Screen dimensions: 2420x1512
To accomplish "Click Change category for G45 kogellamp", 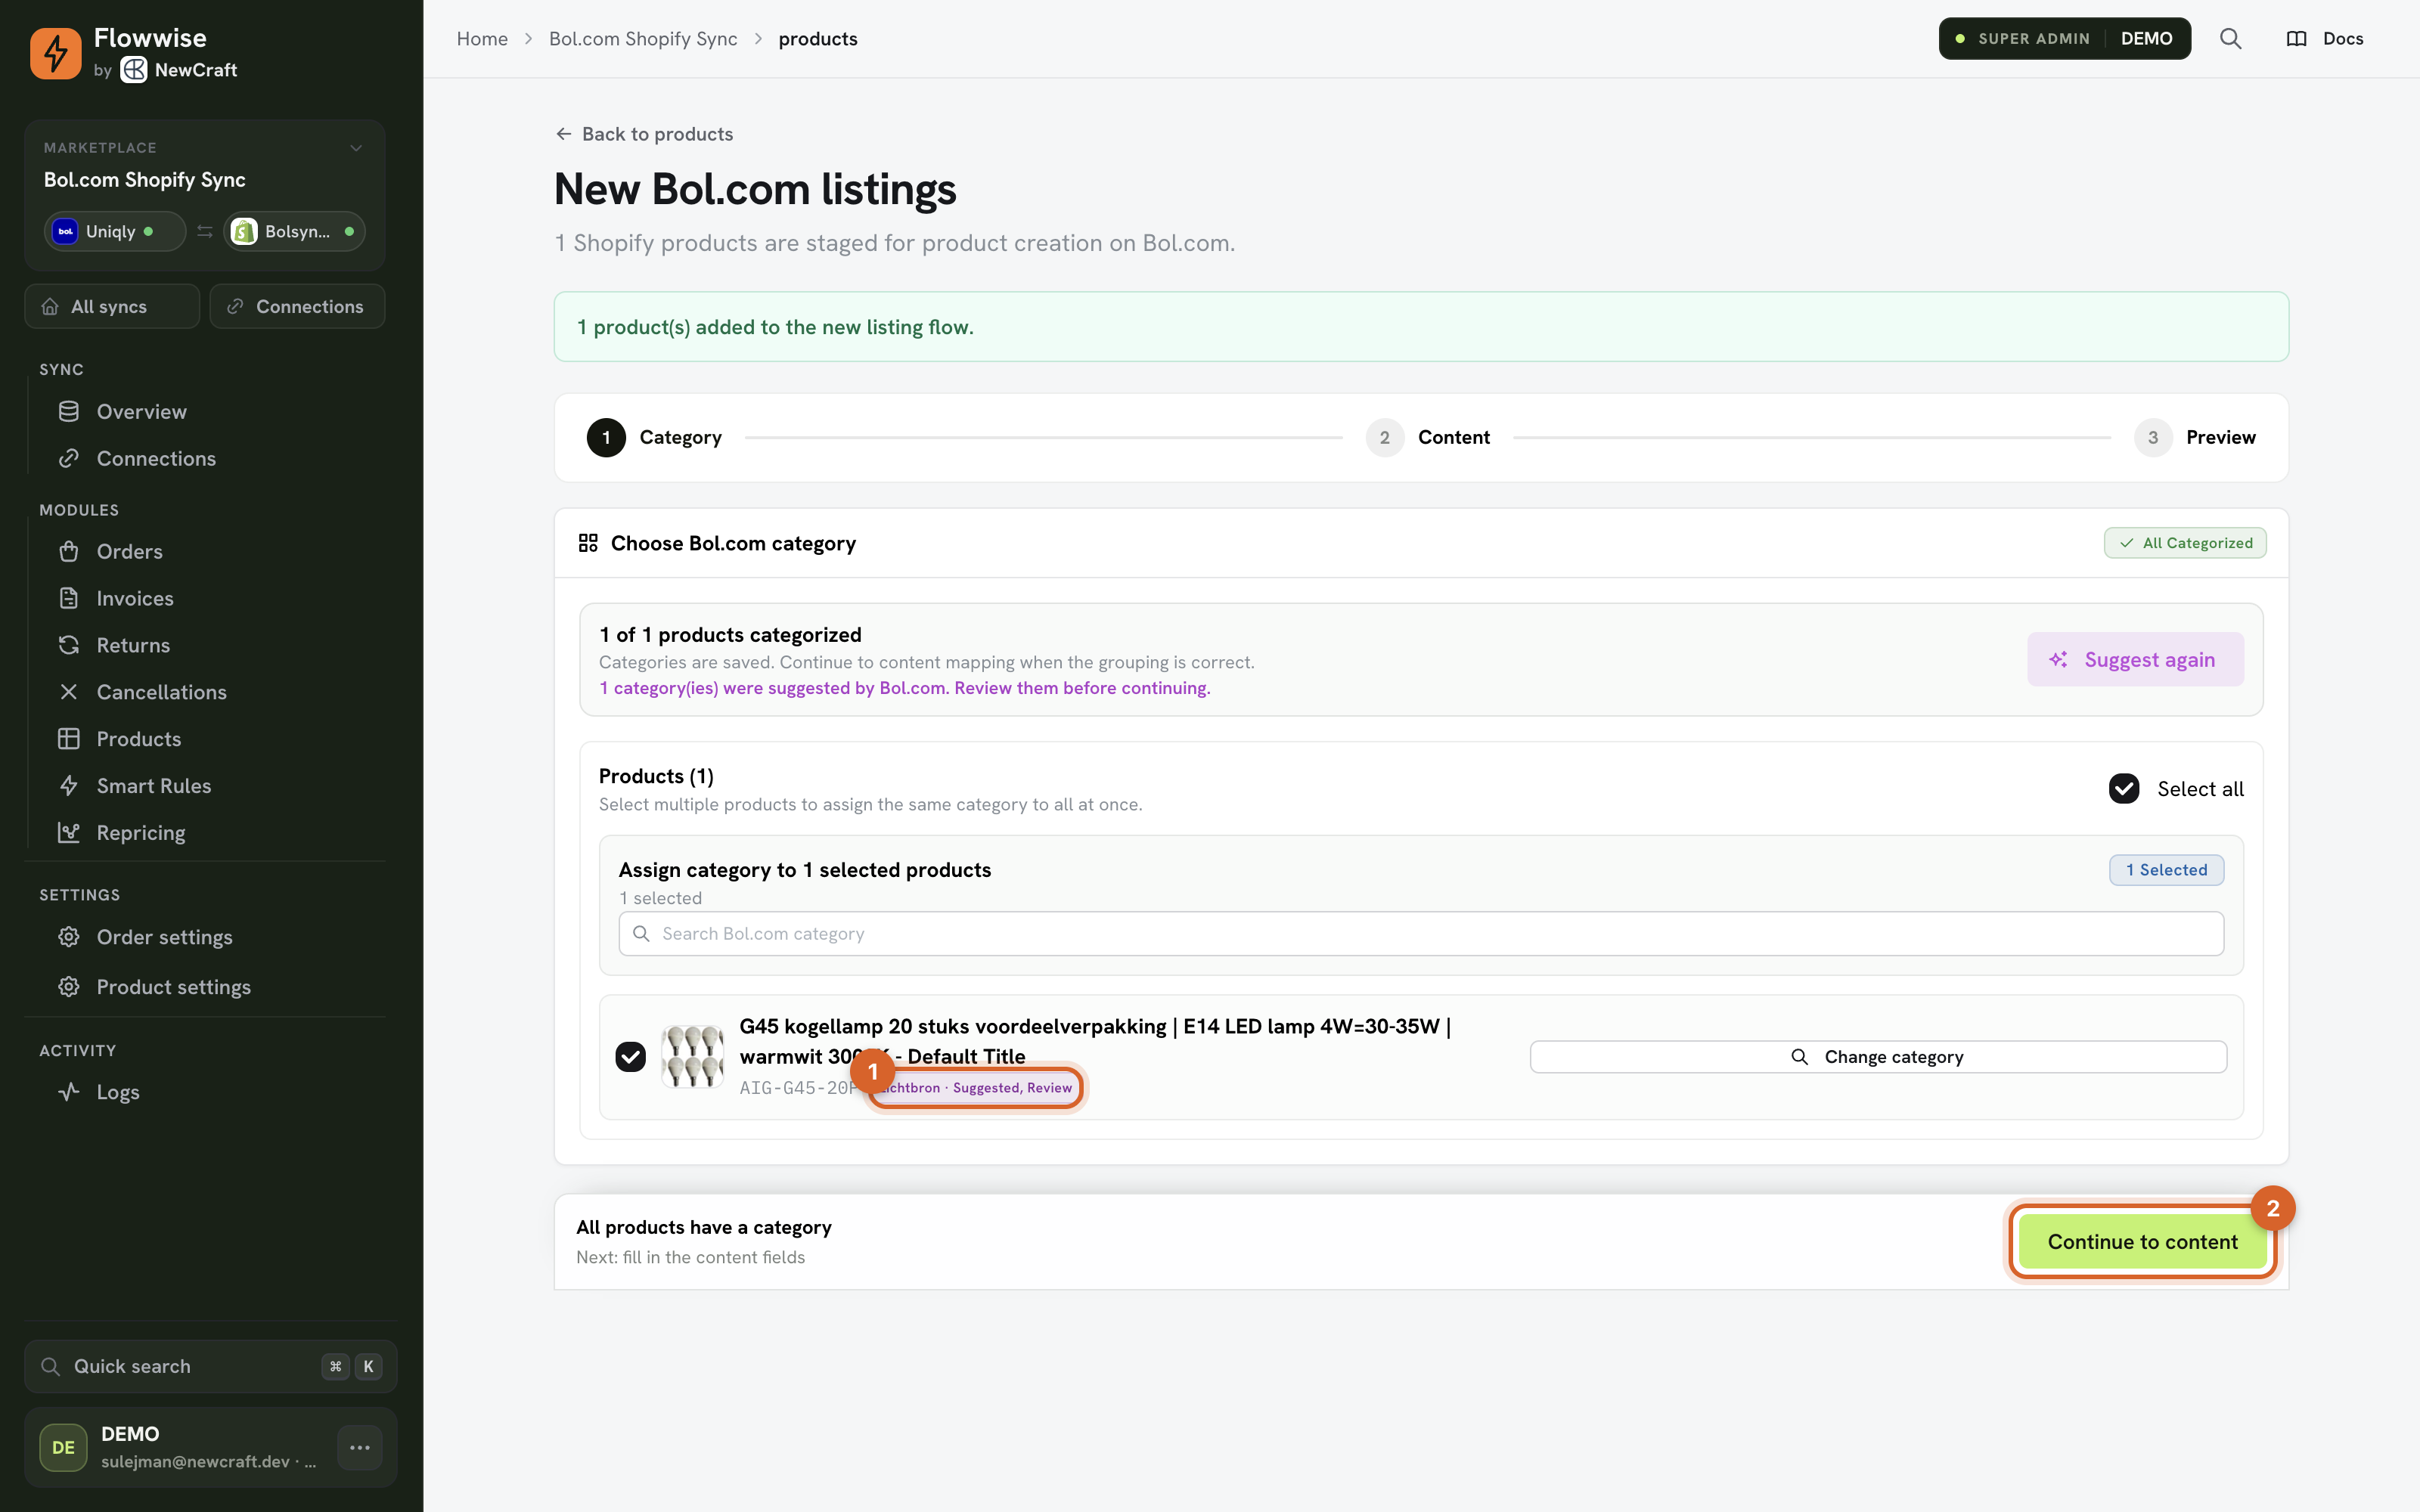I will 1878,1057.
